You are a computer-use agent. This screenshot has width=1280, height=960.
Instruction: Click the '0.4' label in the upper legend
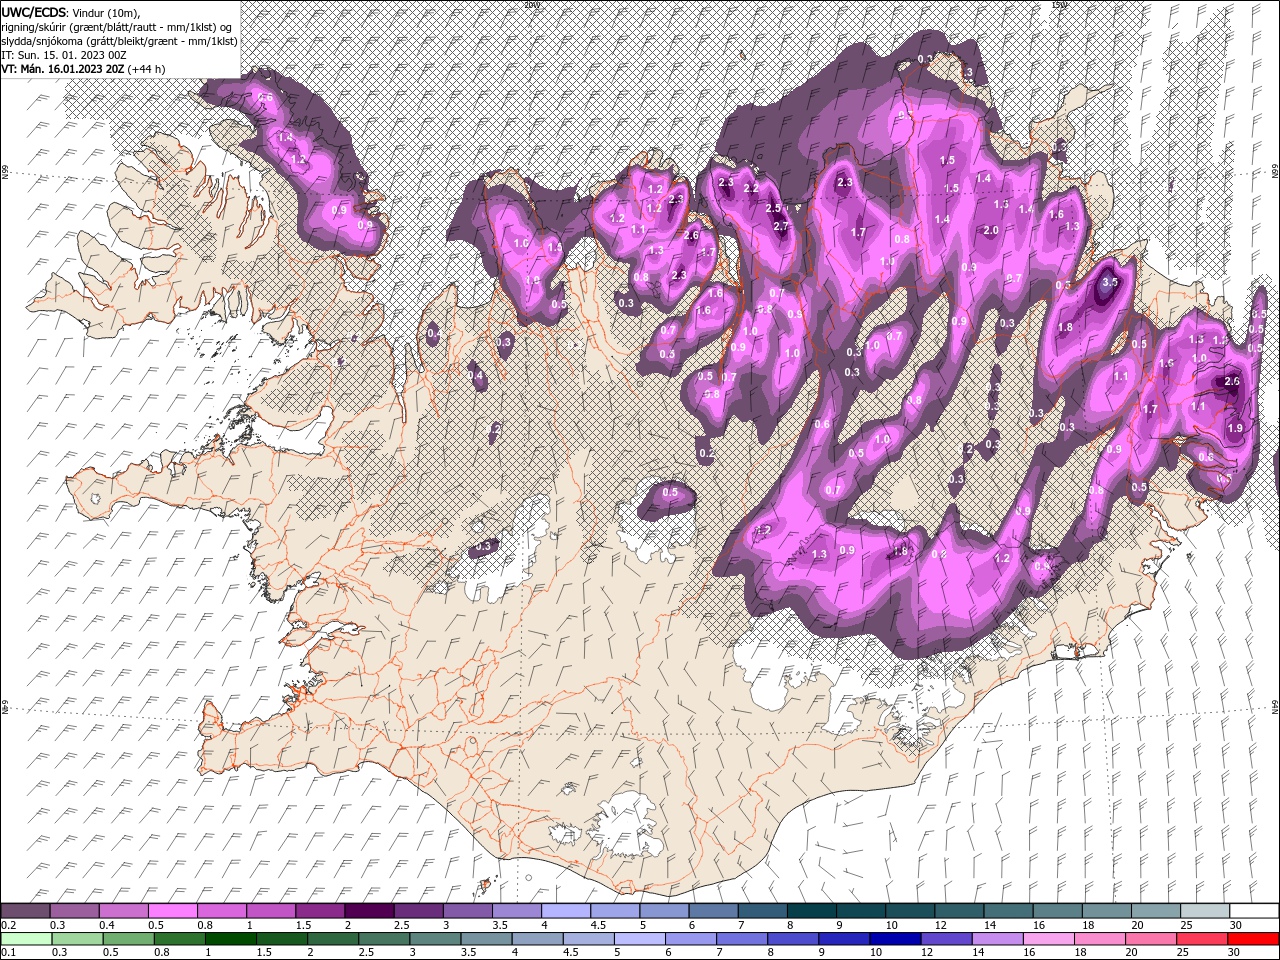pos(106,926)
